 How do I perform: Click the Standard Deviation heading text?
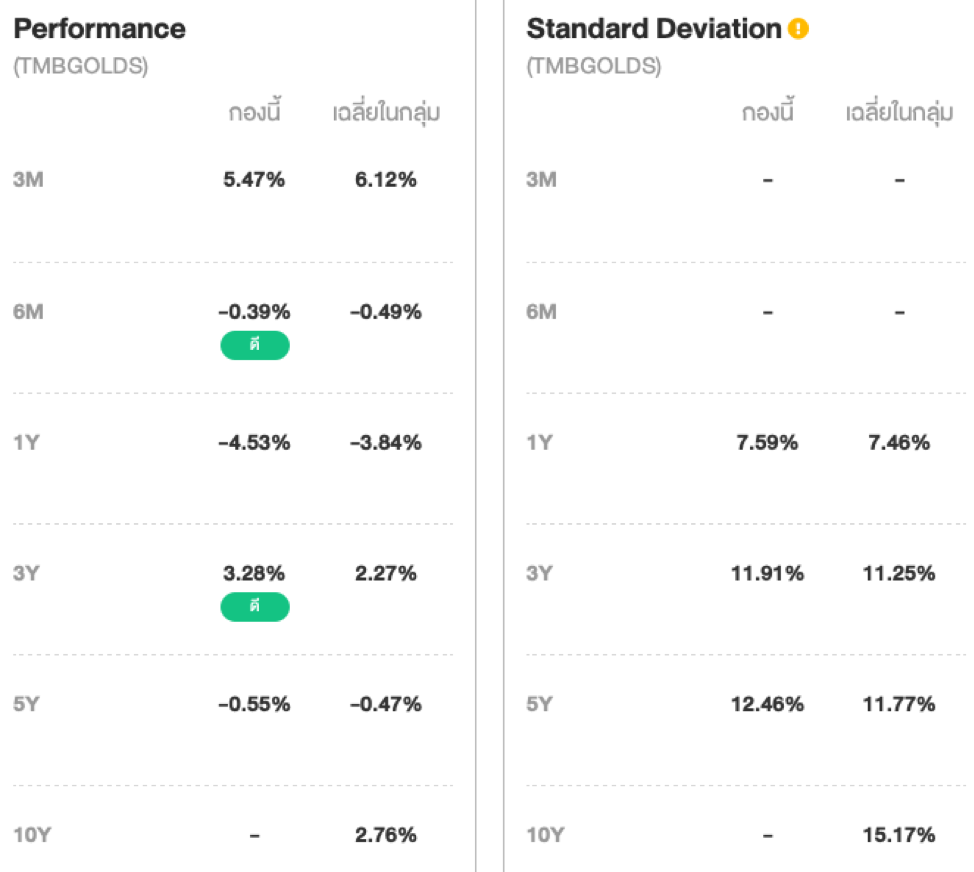653,29
